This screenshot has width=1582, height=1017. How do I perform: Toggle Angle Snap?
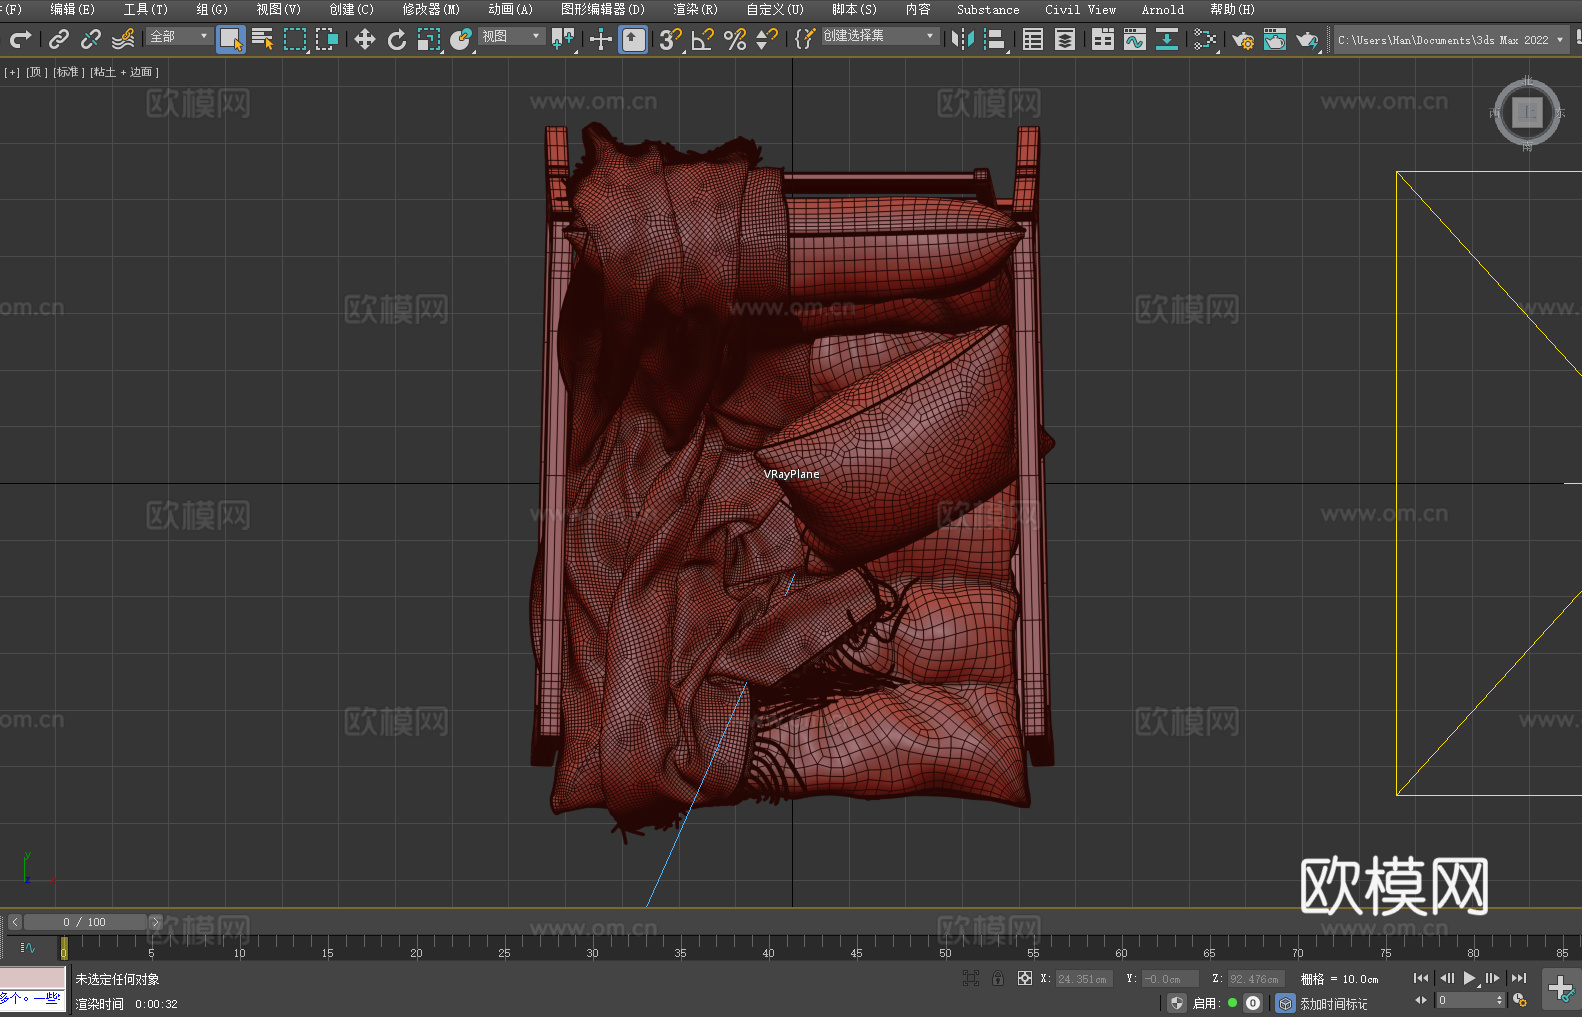(703, 40)
